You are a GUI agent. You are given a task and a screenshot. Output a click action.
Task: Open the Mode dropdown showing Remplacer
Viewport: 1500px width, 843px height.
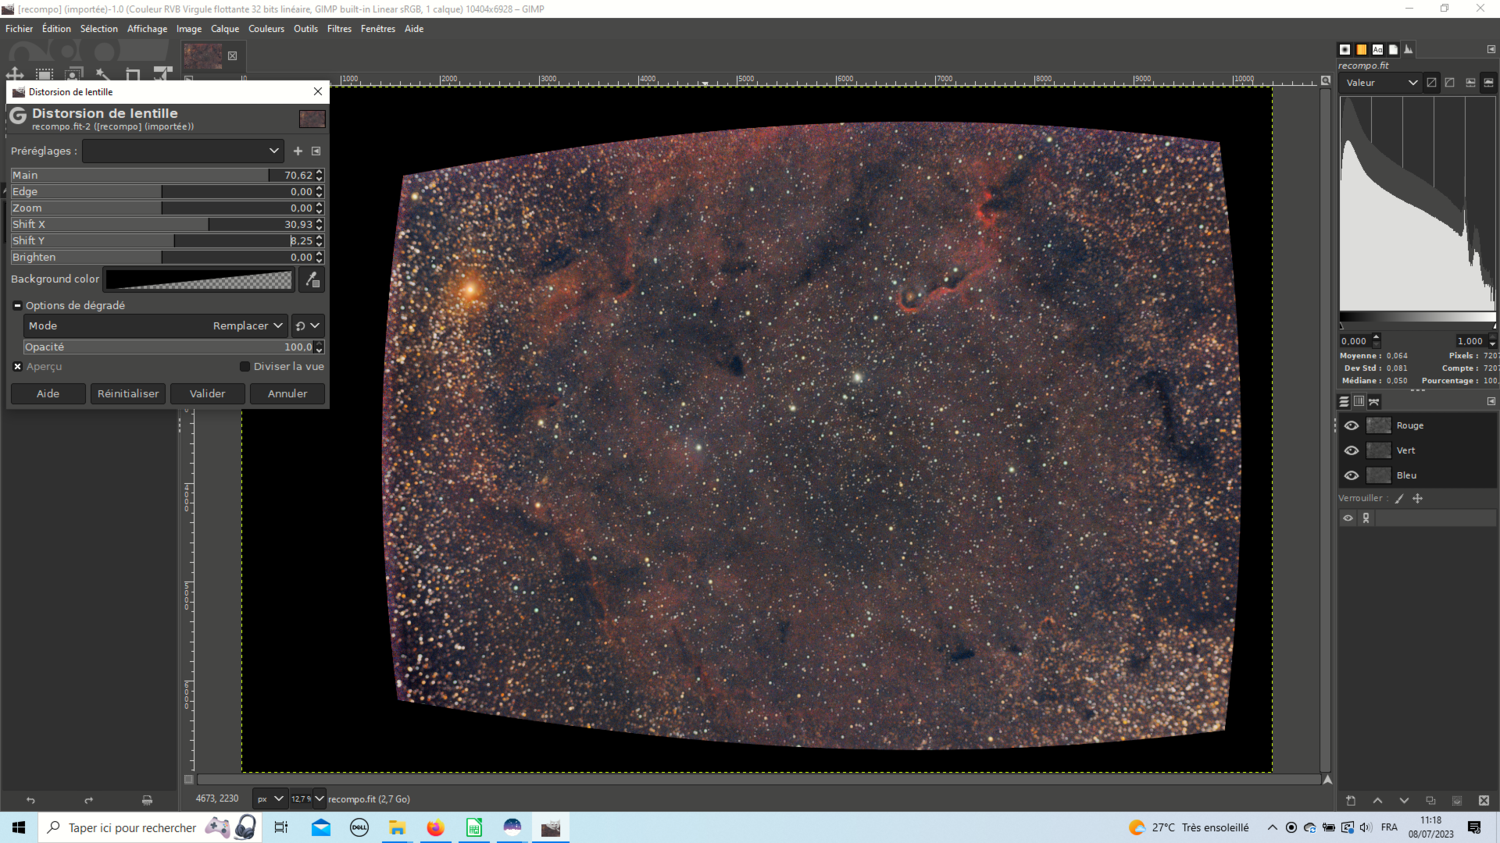point(246,325)
